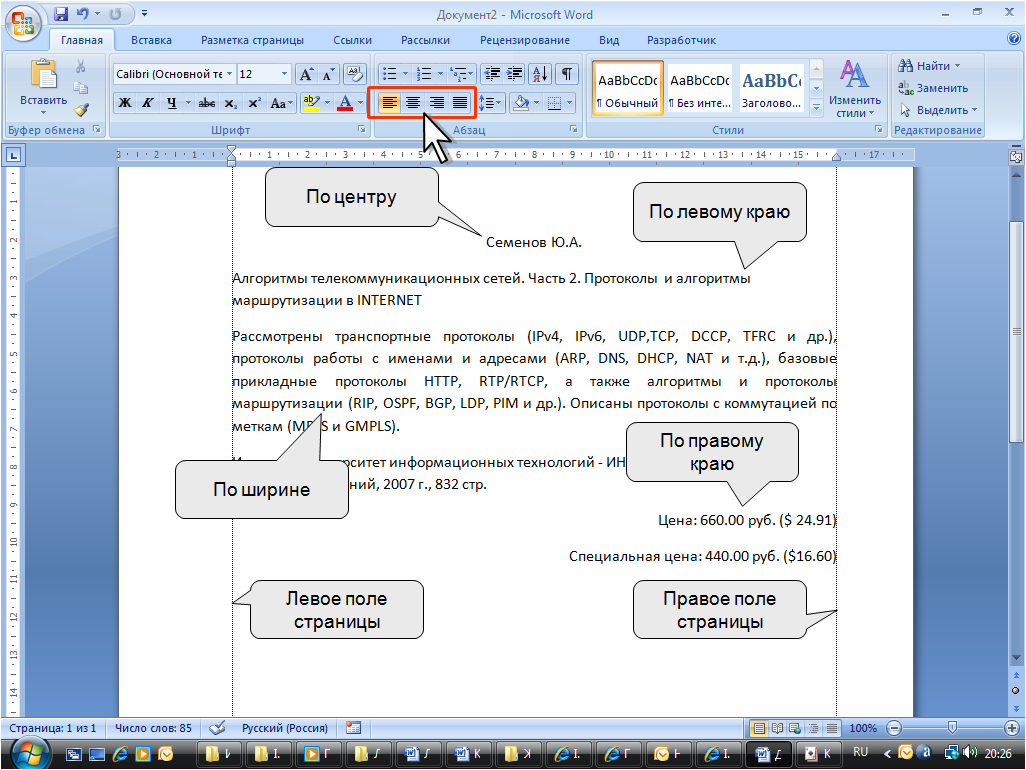Screen dimensions: 1026x770
Task: Shrink font size with small A icon
Action: point(327,74)
